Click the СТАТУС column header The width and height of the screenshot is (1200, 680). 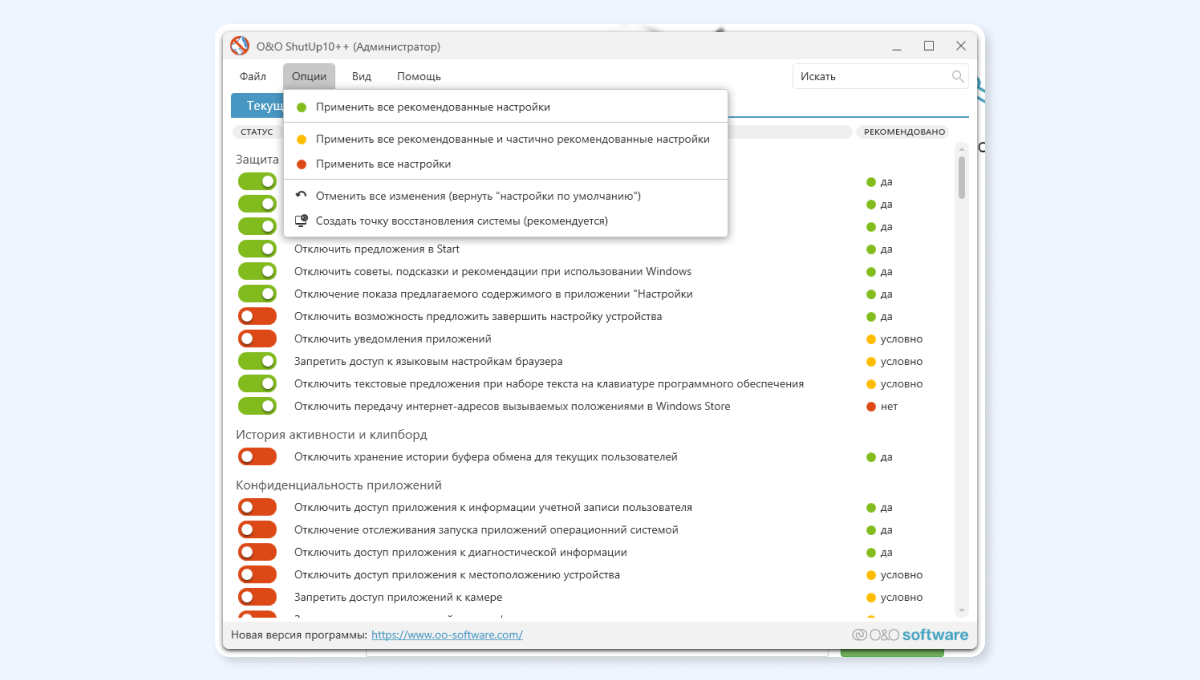(257, 132)
